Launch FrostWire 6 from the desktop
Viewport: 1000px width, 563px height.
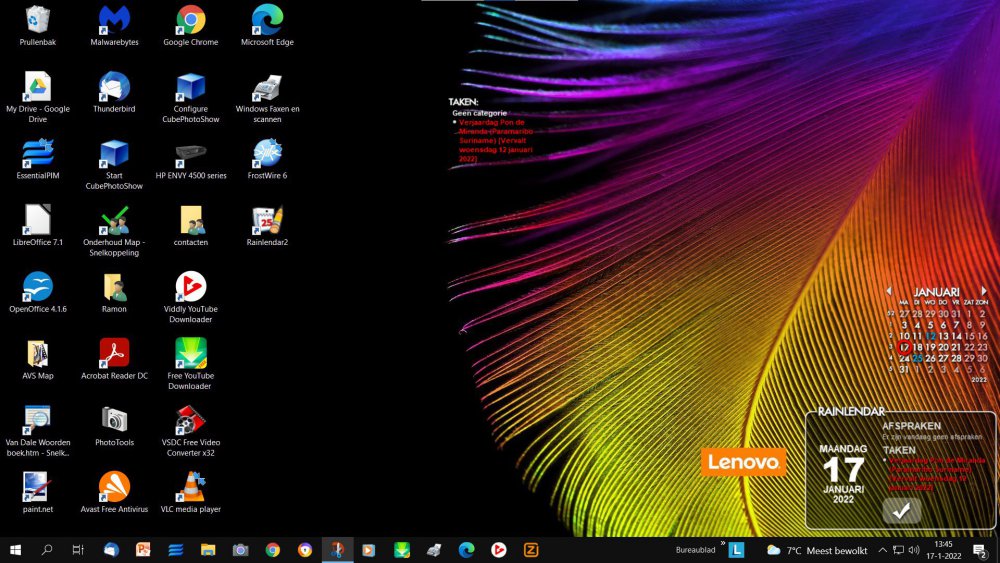coord(267,155)
